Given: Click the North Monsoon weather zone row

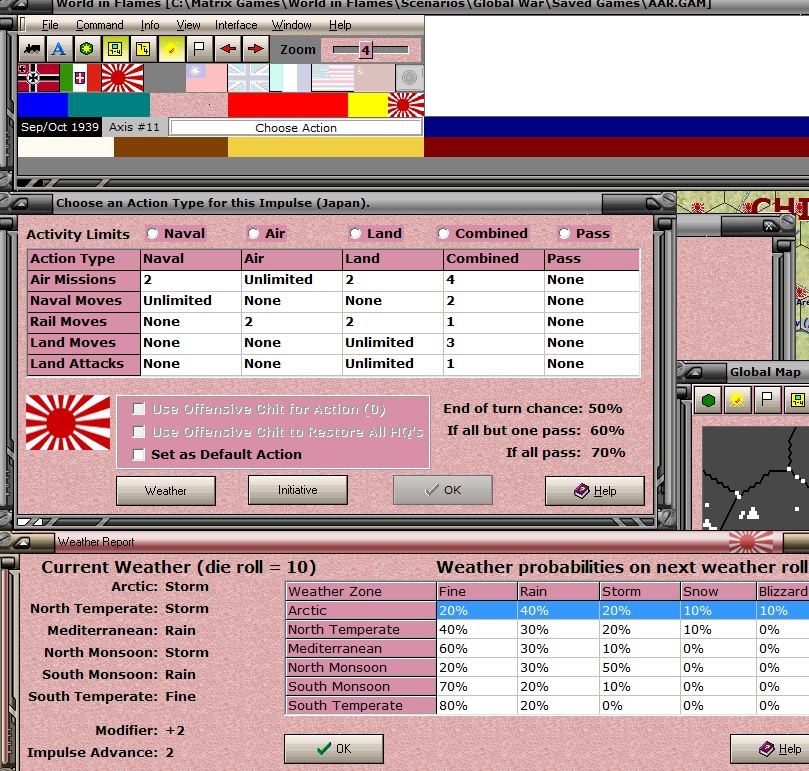Looking at the screenshot, I should [547, 668].
